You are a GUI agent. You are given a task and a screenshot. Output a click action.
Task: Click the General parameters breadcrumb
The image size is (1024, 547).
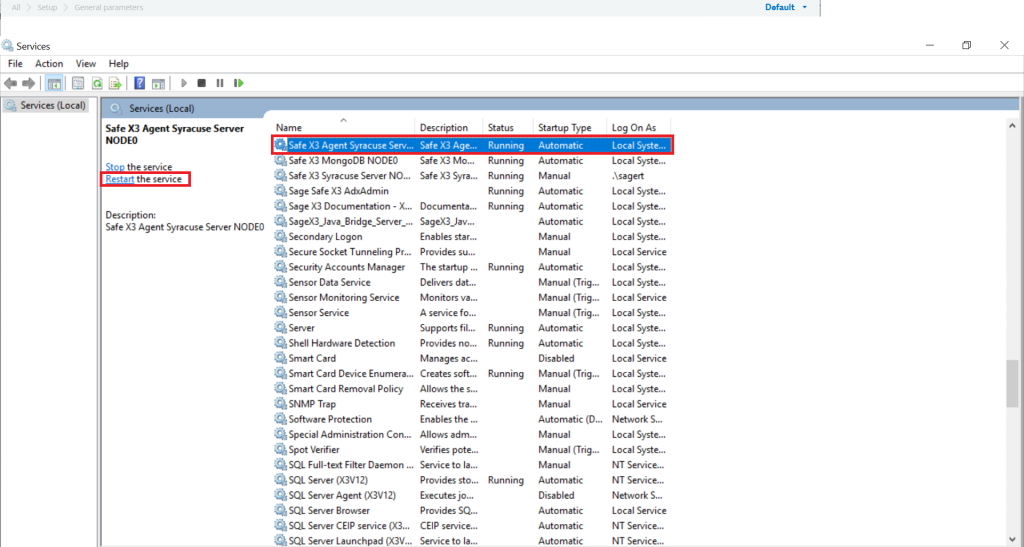(x=108, y=7)
